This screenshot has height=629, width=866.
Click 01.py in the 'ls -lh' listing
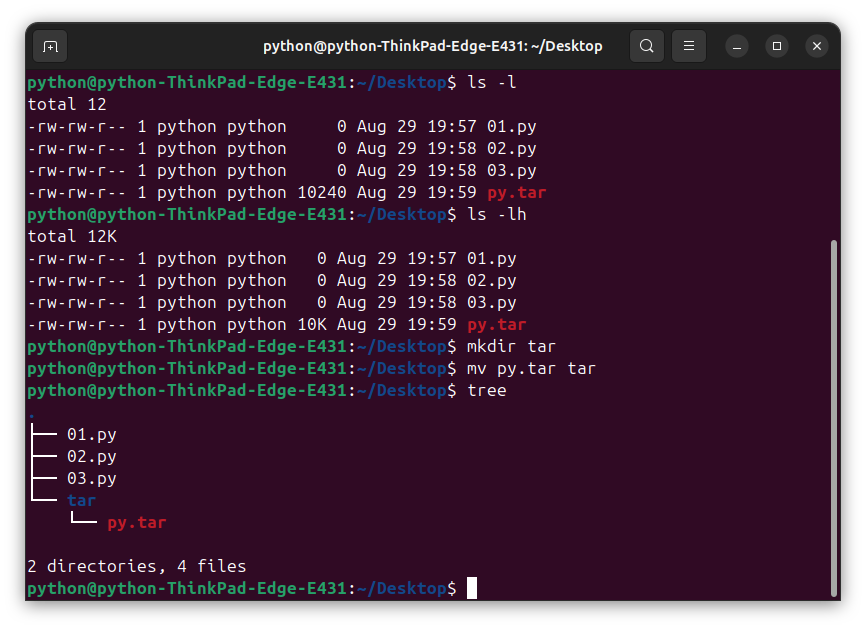tap(492, 259)
